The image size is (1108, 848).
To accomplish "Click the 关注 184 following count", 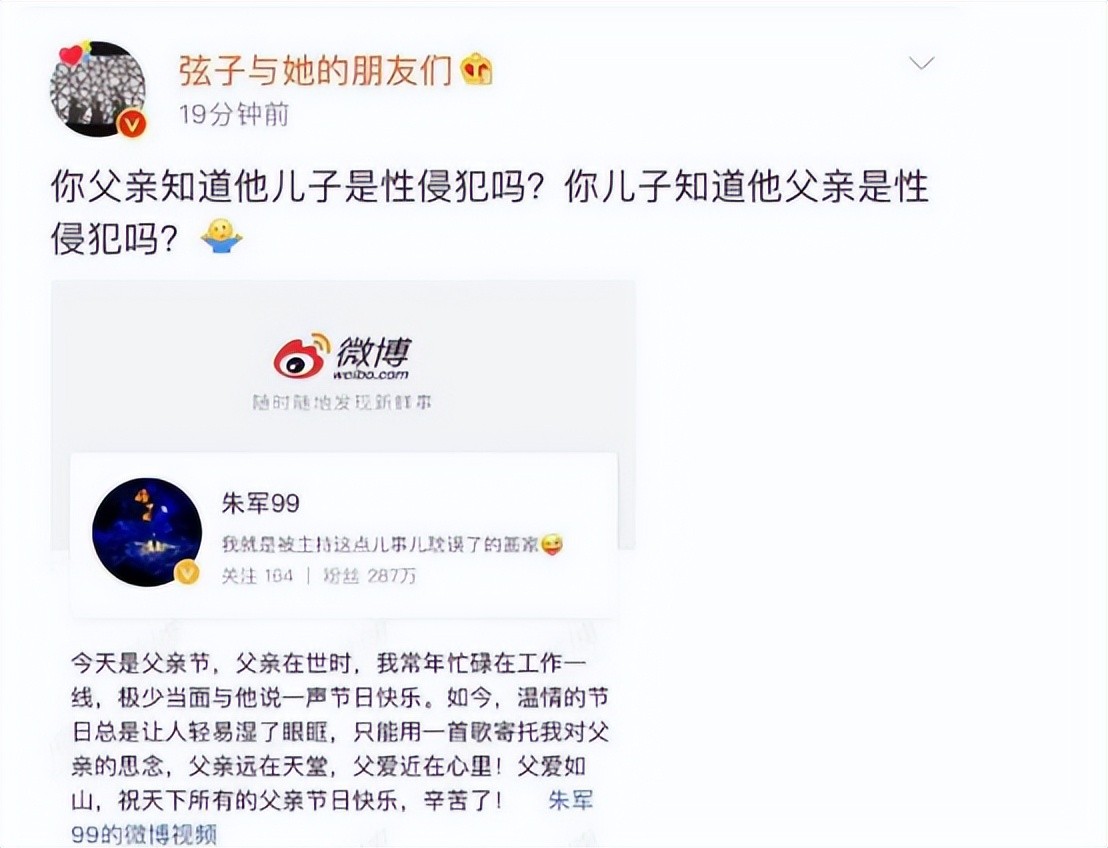I will pyautogui.click(x=257, y=576).
